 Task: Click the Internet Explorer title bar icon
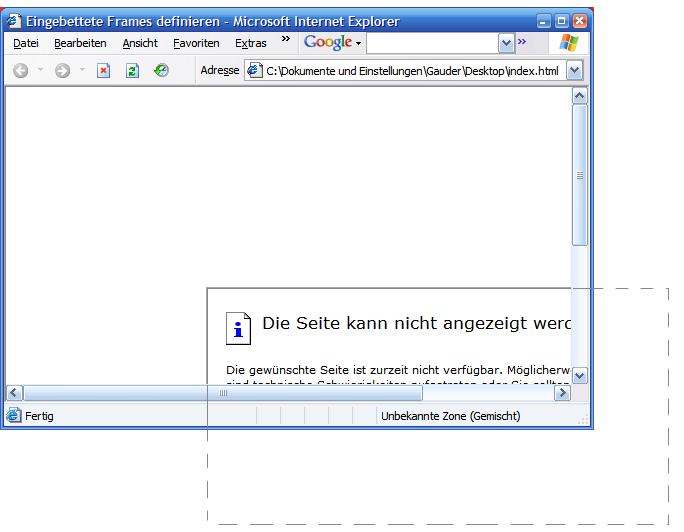[14, 21]
